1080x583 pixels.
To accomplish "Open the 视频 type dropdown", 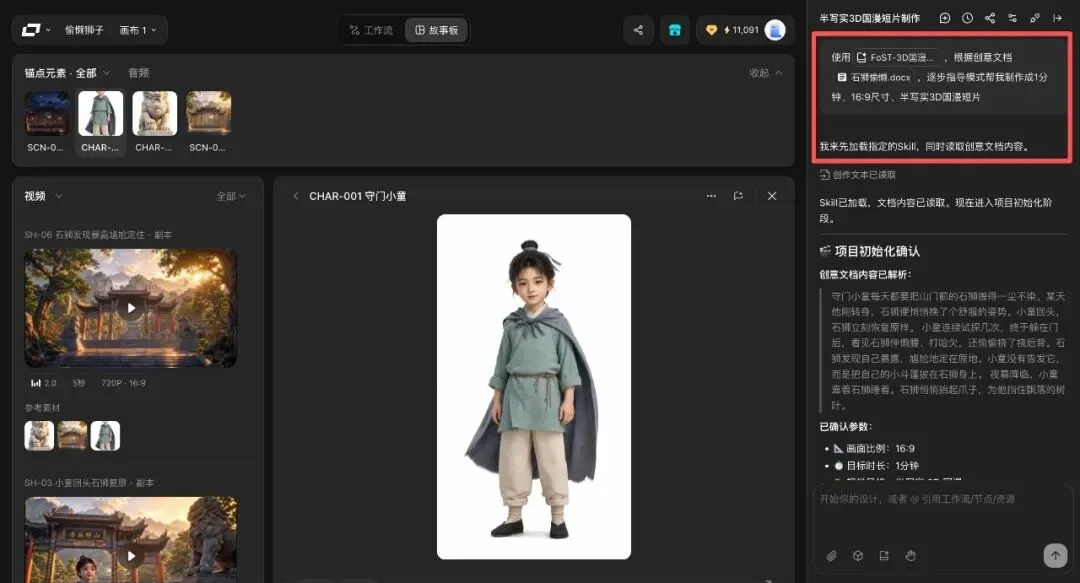I will (43, 196).
